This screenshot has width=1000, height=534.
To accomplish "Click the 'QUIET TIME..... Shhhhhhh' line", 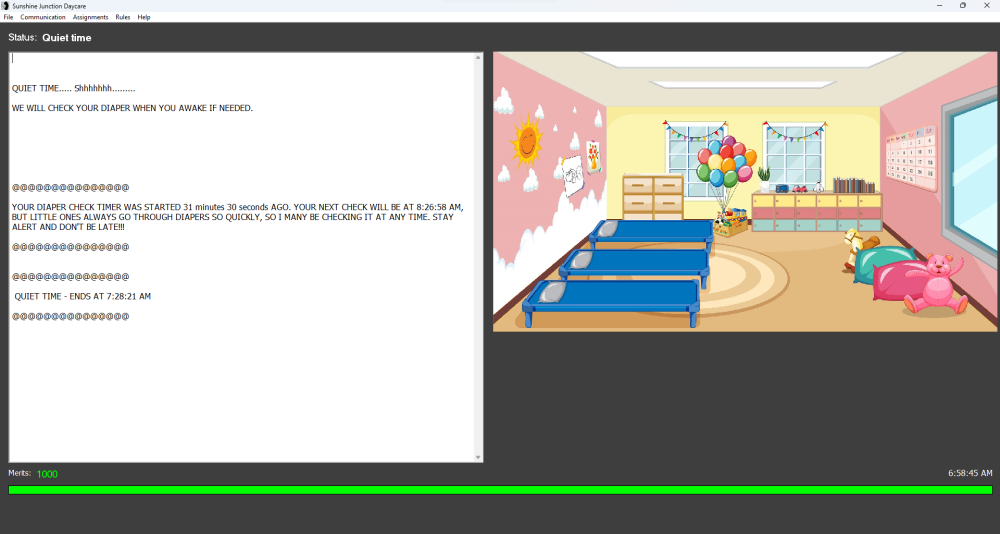I will [x=73, y=89].
